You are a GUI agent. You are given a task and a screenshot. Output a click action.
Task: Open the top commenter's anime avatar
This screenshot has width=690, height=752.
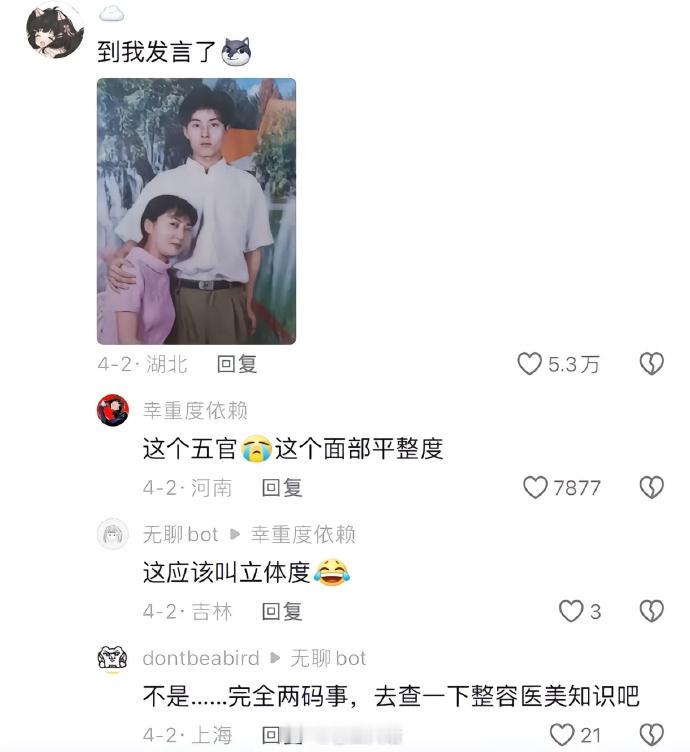pyautogui.click(x=54, y=31)
